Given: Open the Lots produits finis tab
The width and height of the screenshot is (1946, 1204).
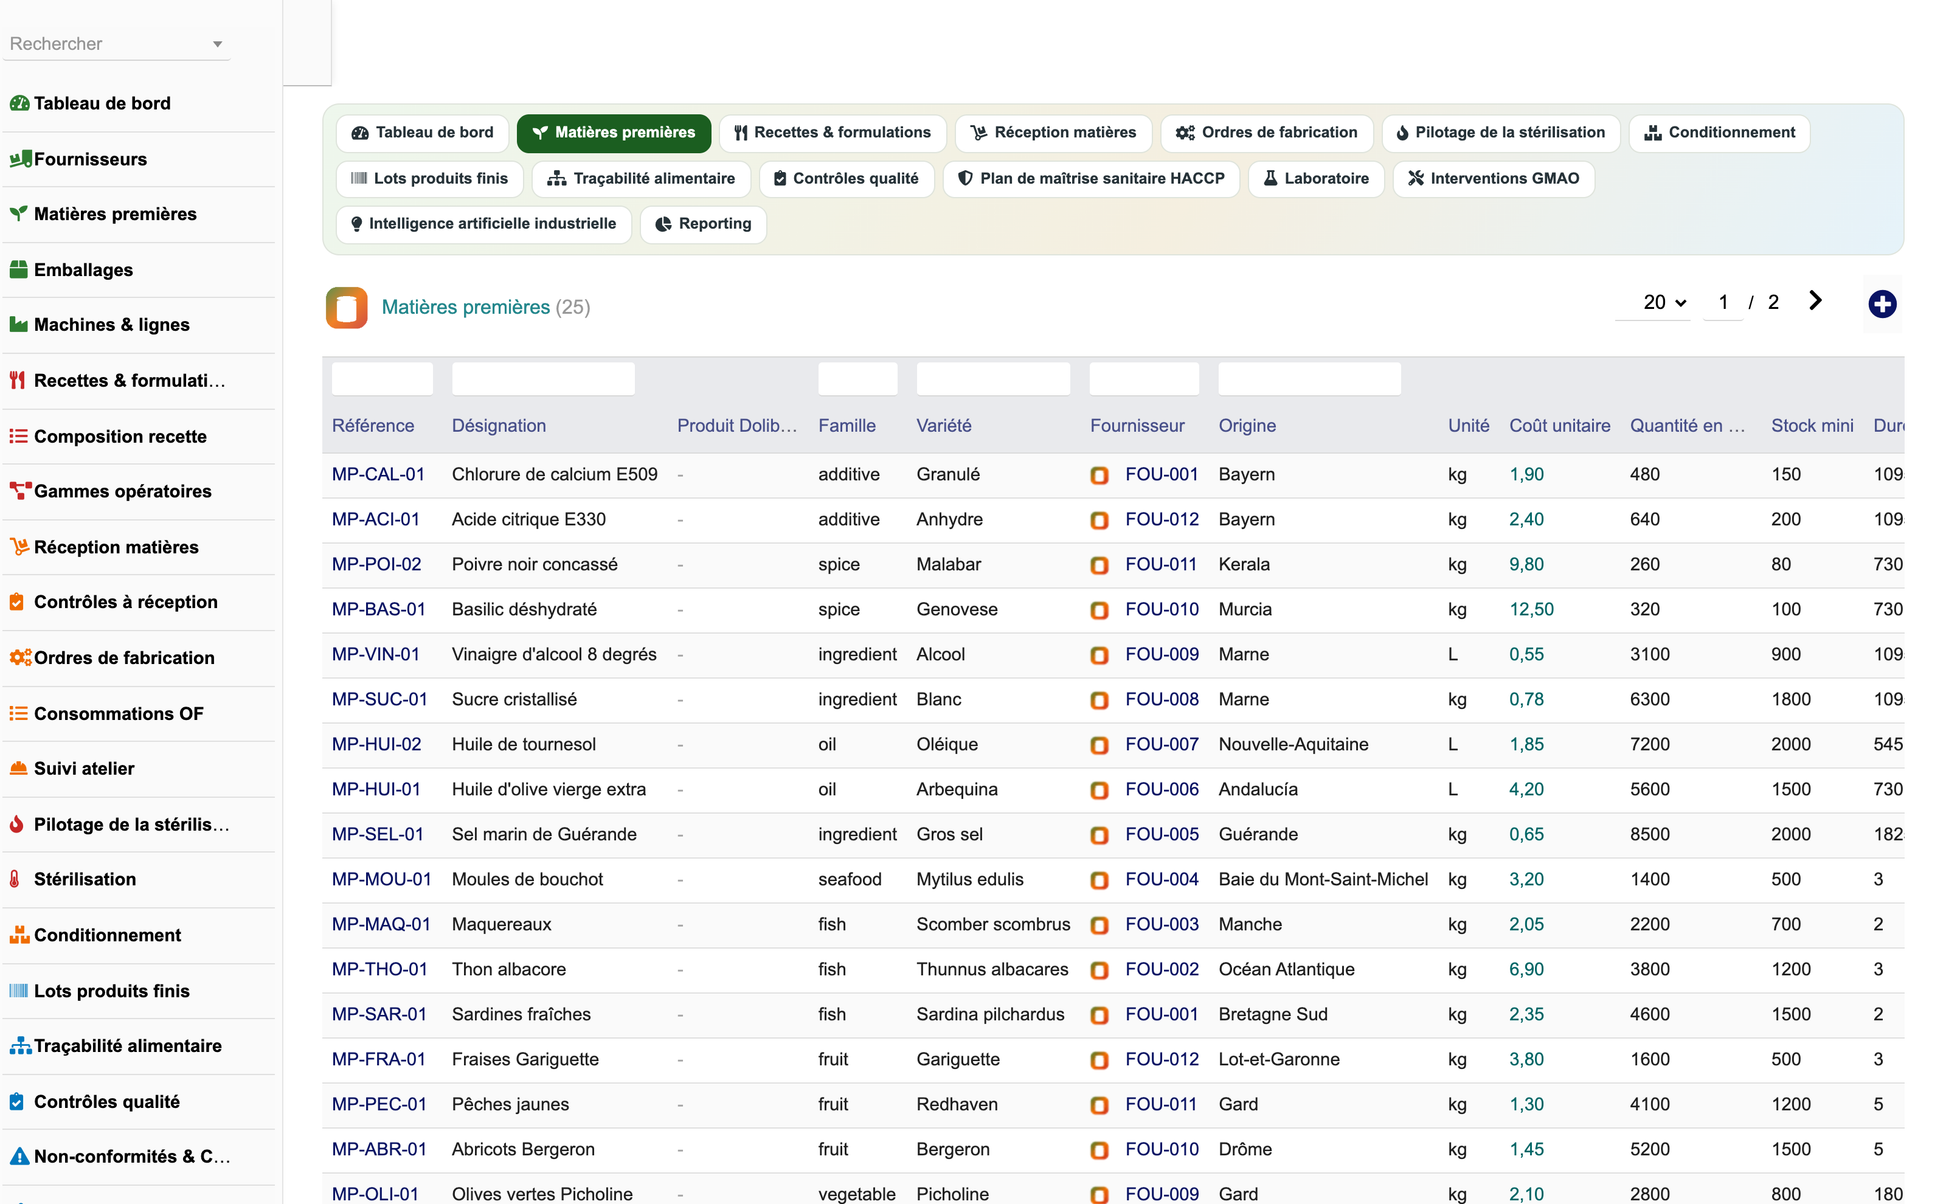Looking at the screenshot, I should (430, 179).
